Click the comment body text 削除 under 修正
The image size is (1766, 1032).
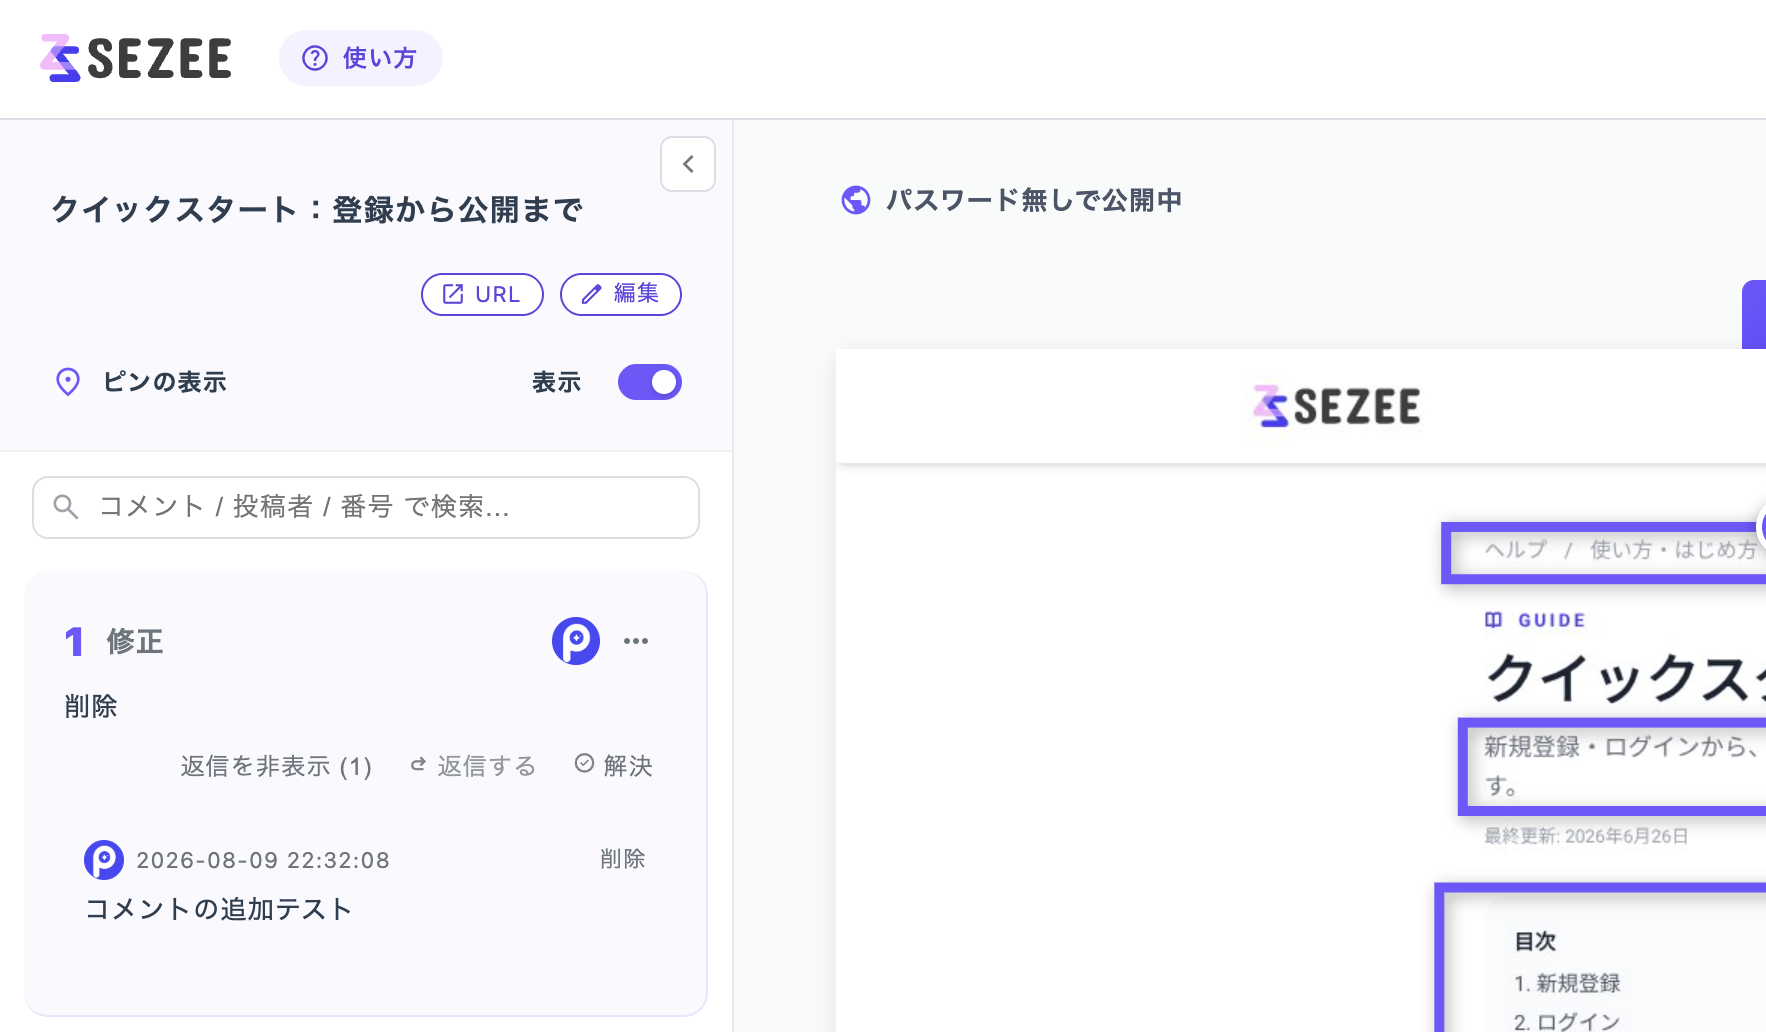91,707
